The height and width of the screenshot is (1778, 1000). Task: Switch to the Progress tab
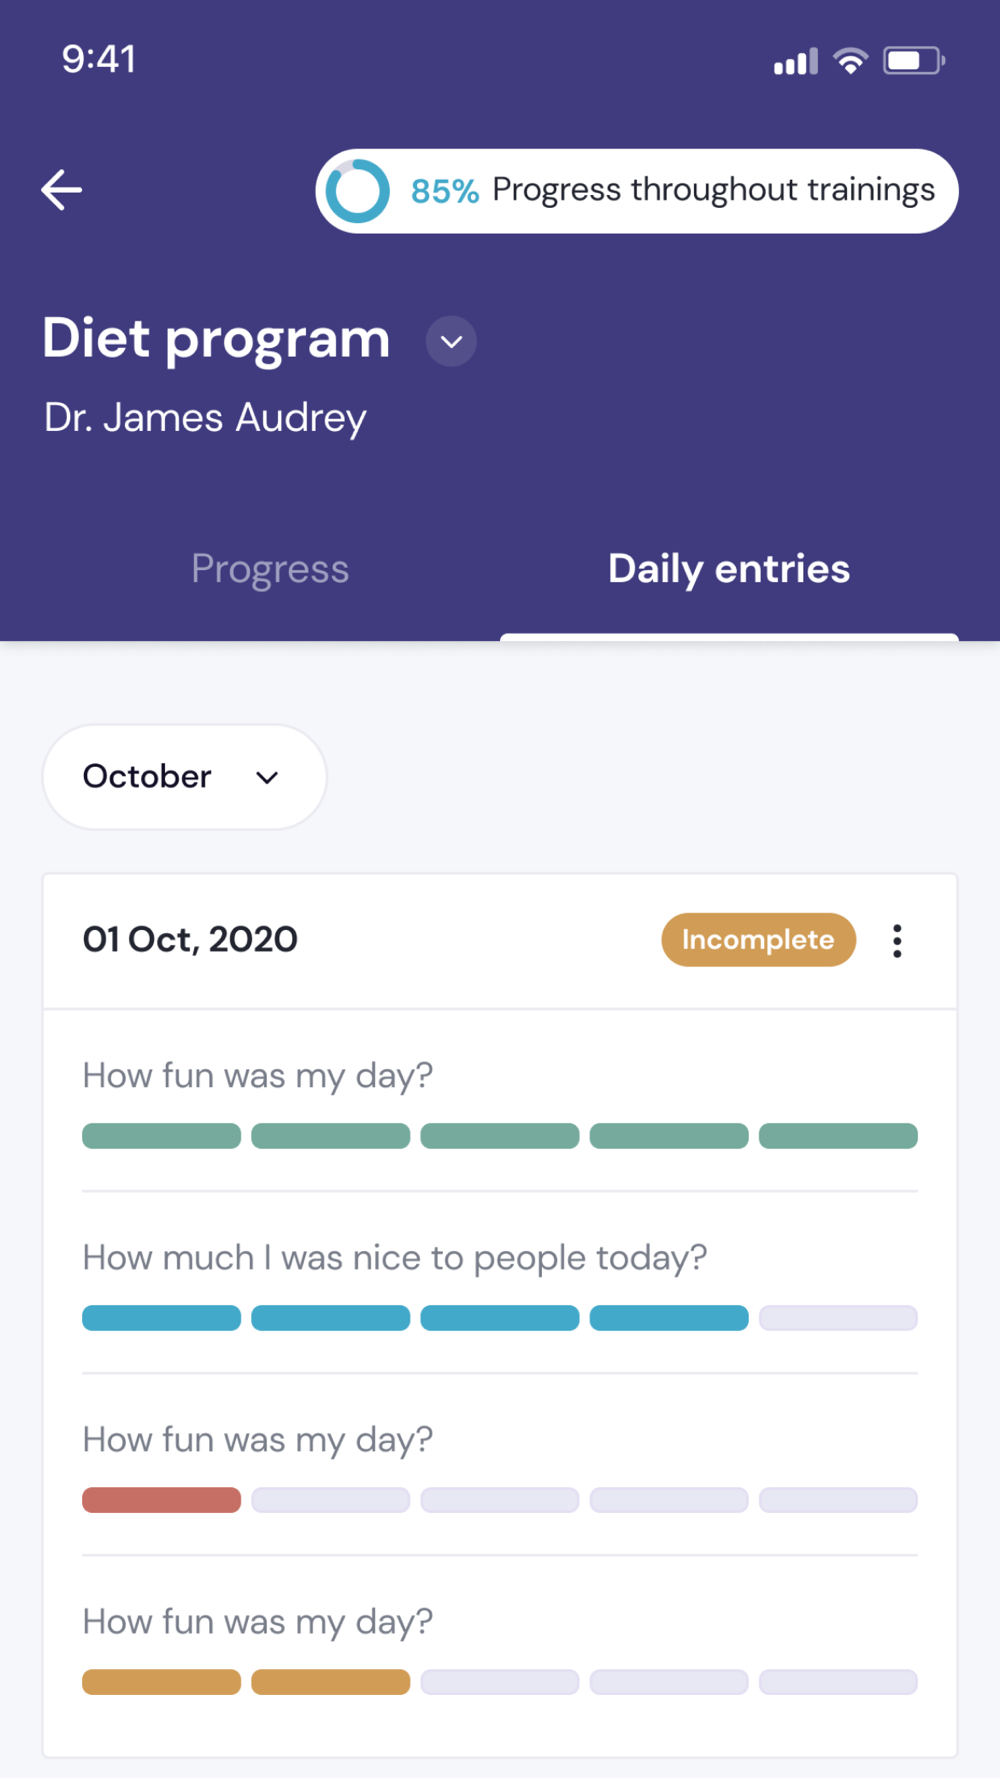point(270,569)
